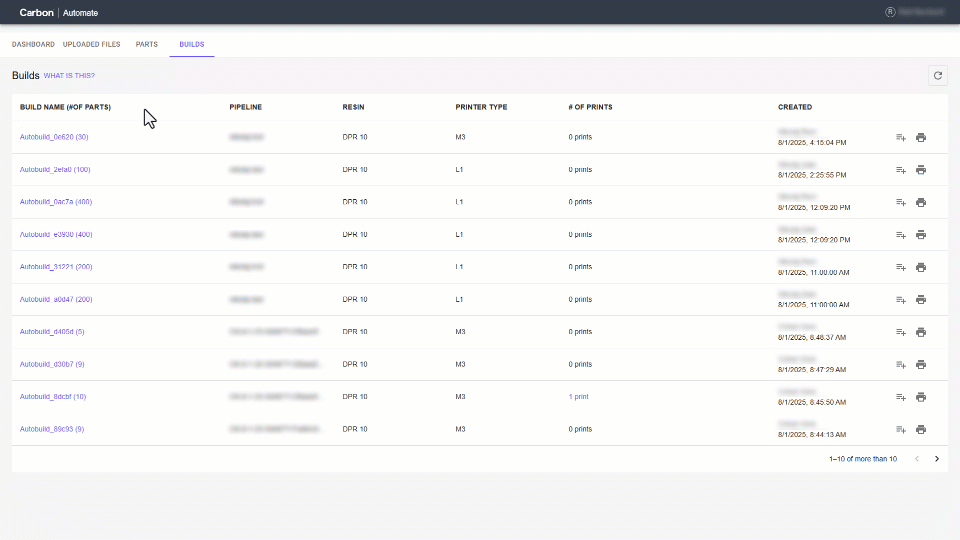Open build Autobuild_e3930 (400)
The image size is (960, 540).
(56, 234)
